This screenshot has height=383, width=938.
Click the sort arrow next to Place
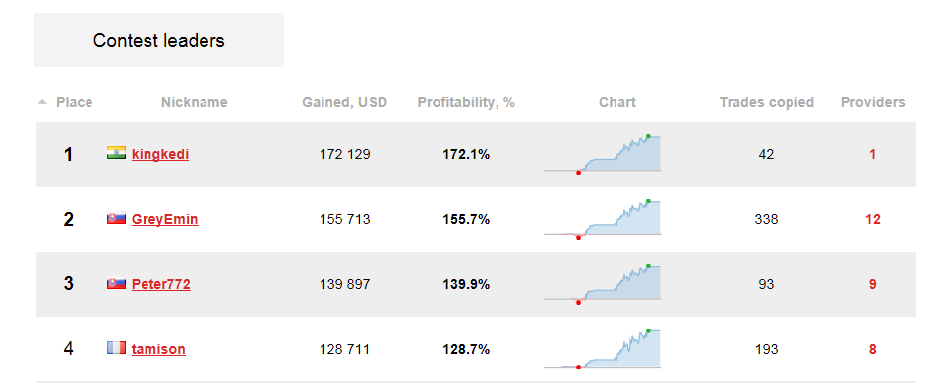pos(42,102)
